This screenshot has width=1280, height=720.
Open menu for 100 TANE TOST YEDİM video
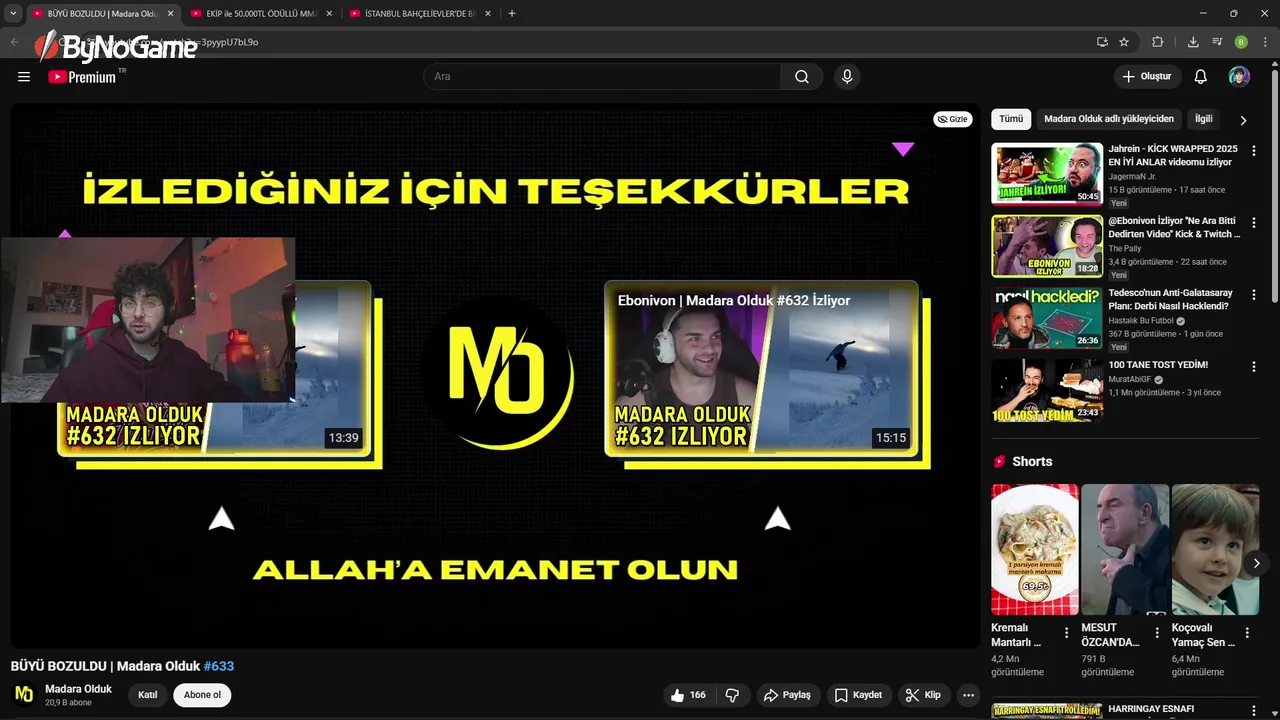click(x=1254, y=367)
